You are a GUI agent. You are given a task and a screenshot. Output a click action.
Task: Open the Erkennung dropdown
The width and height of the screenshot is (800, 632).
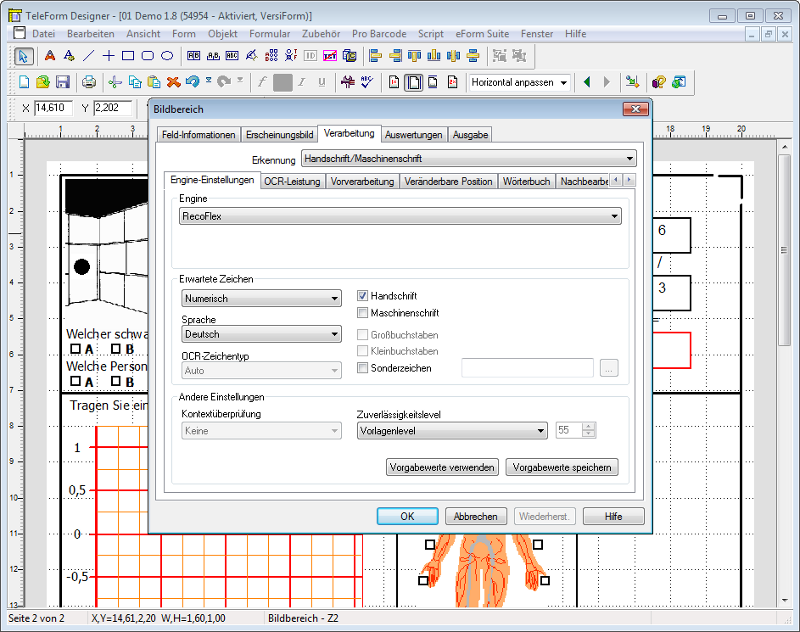pos(468,158)
